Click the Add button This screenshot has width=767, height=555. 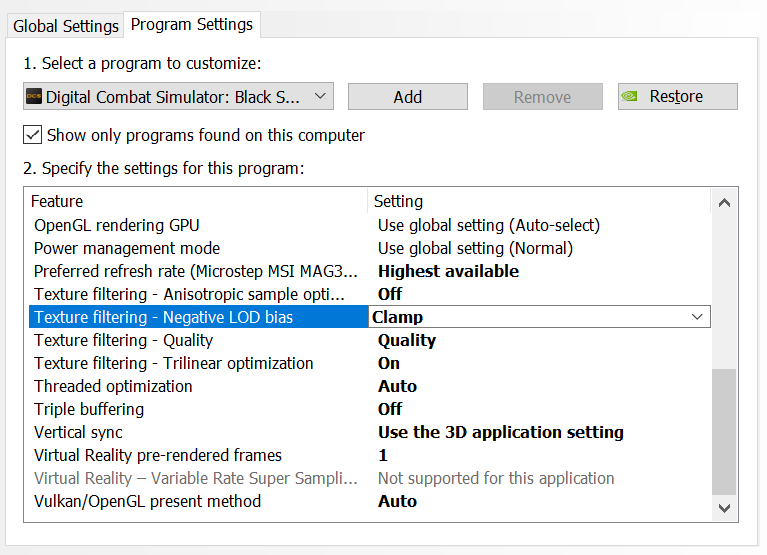click(x=407, y=96)
